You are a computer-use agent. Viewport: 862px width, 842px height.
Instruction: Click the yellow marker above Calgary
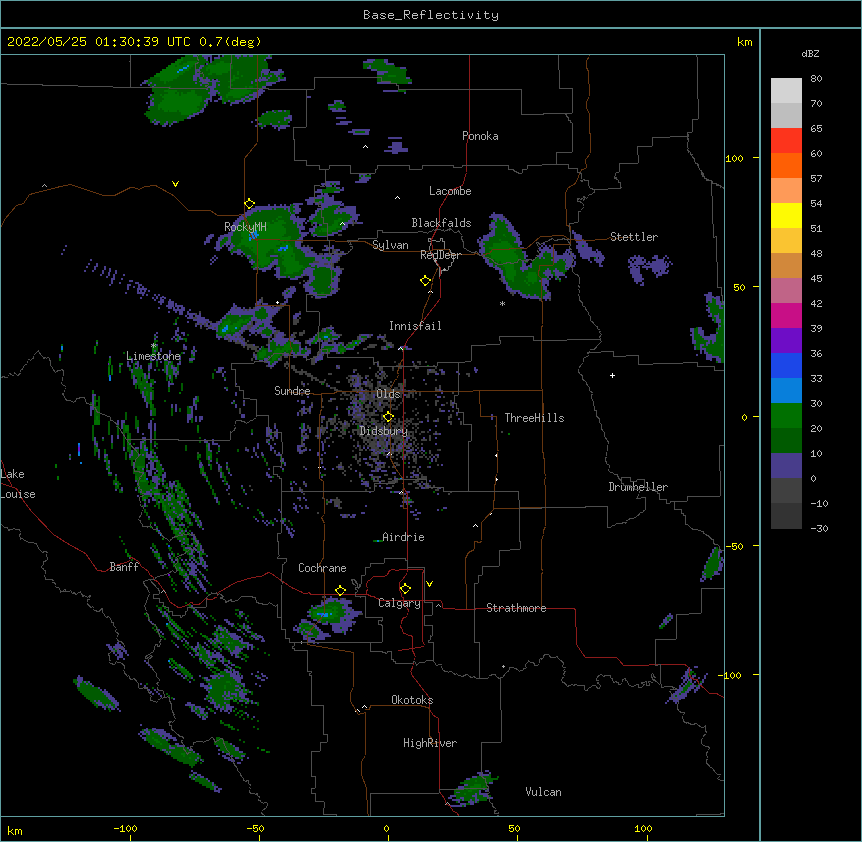click(405, 589)
